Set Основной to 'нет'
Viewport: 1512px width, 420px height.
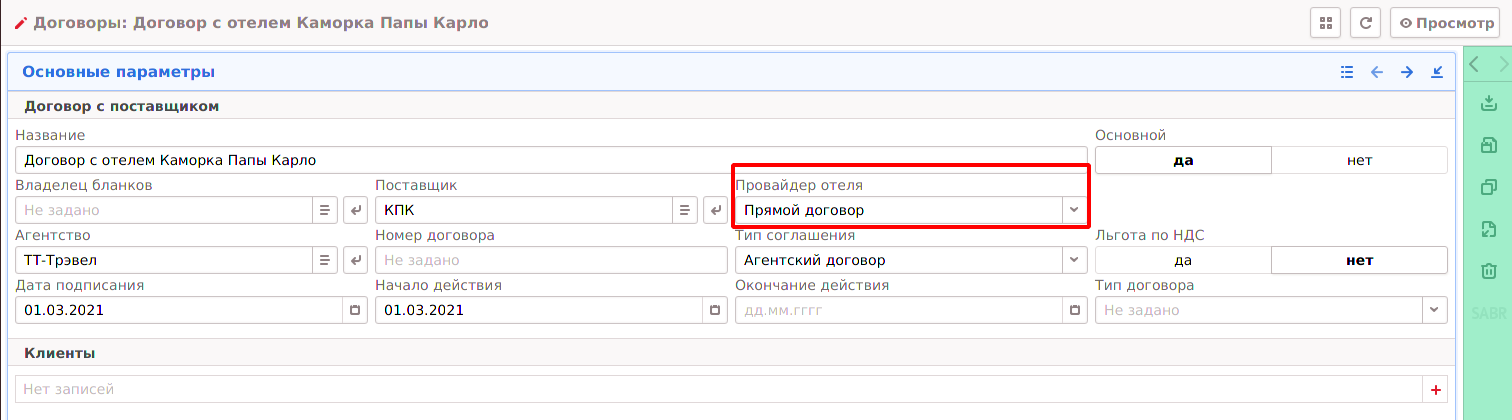[x=1359, y=160]
